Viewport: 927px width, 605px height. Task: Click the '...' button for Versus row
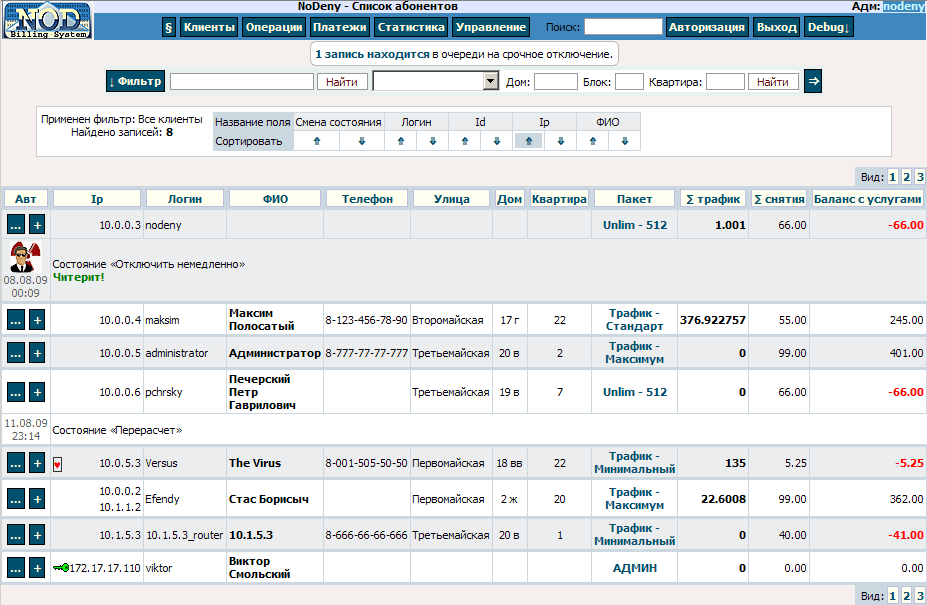[x=16, y=463]
